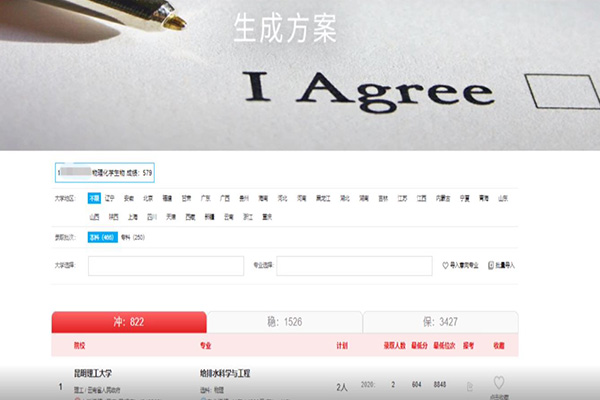Pick the 山东 region filter
The height and width of the screenshot is (400, 600).
click(503, 198)
